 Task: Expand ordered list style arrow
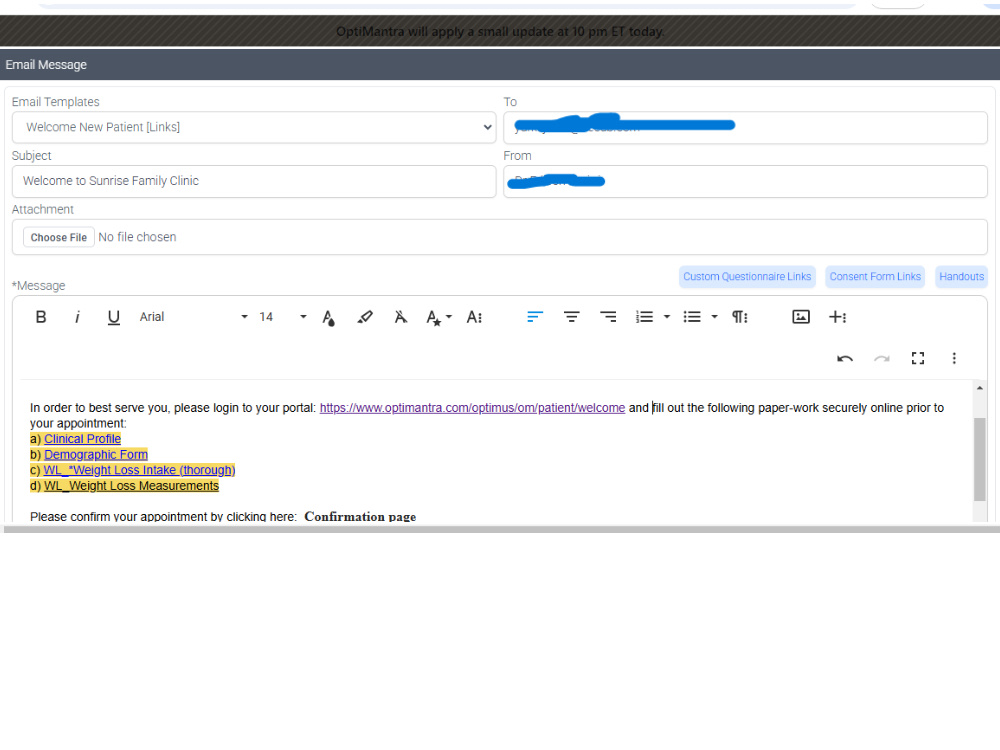(667, 317)
